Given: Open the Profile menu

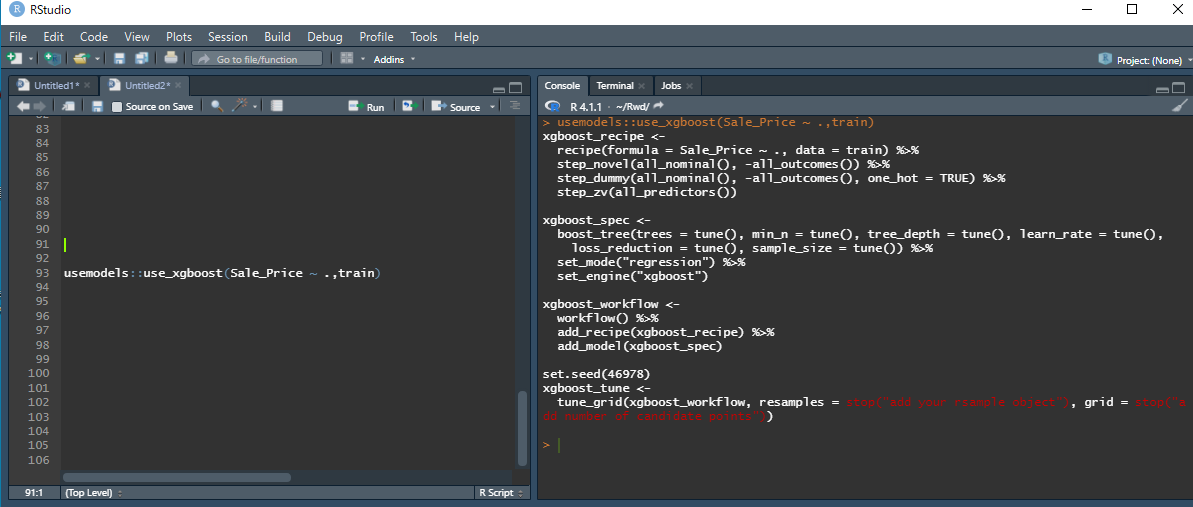Looking at the screenshot, I should point(377,37).
